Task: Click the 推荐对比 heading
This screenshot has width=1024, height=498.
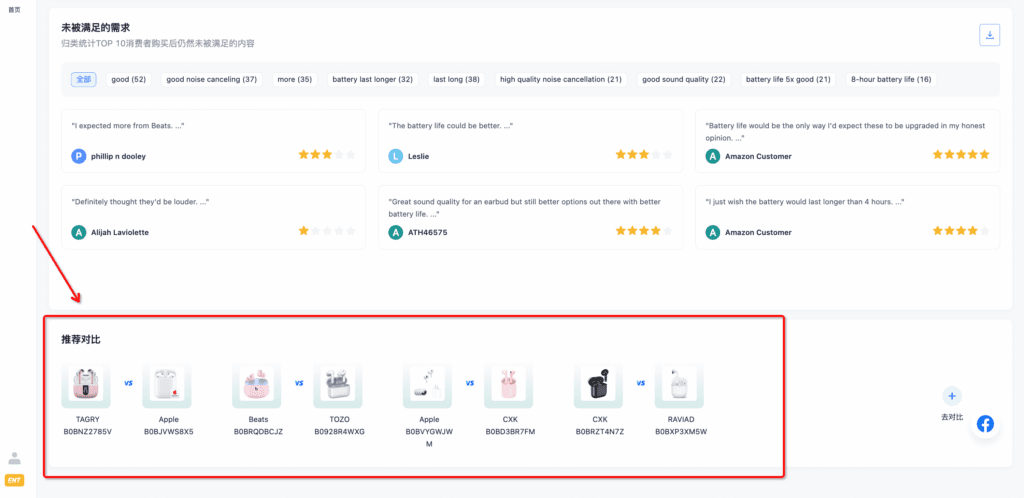Action: (81, 339)
